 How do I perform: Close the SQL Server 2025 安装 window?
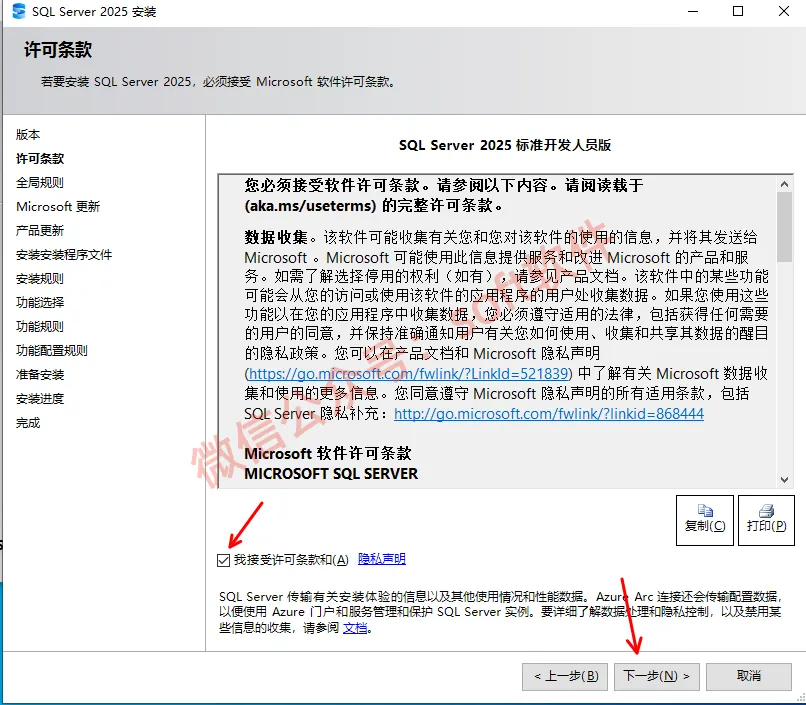[x=783, y=11]
